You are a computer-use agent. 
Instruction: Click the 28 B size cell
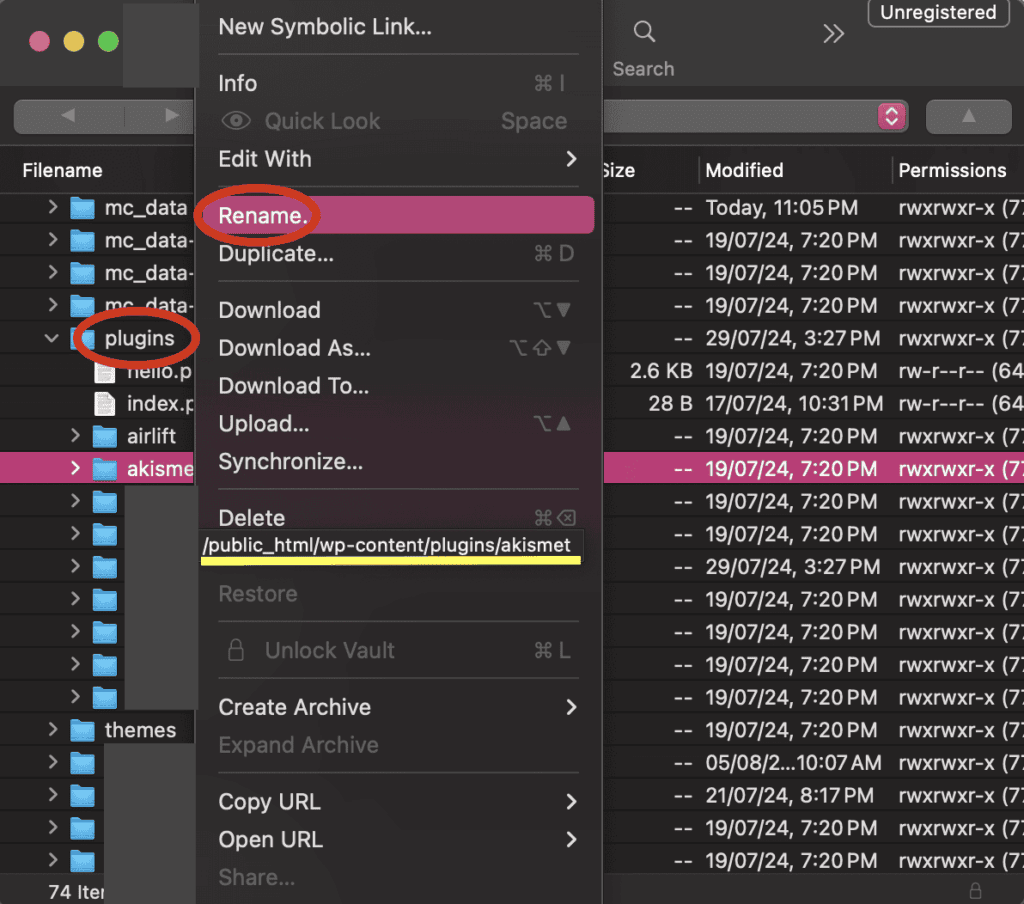coord(670,404)
